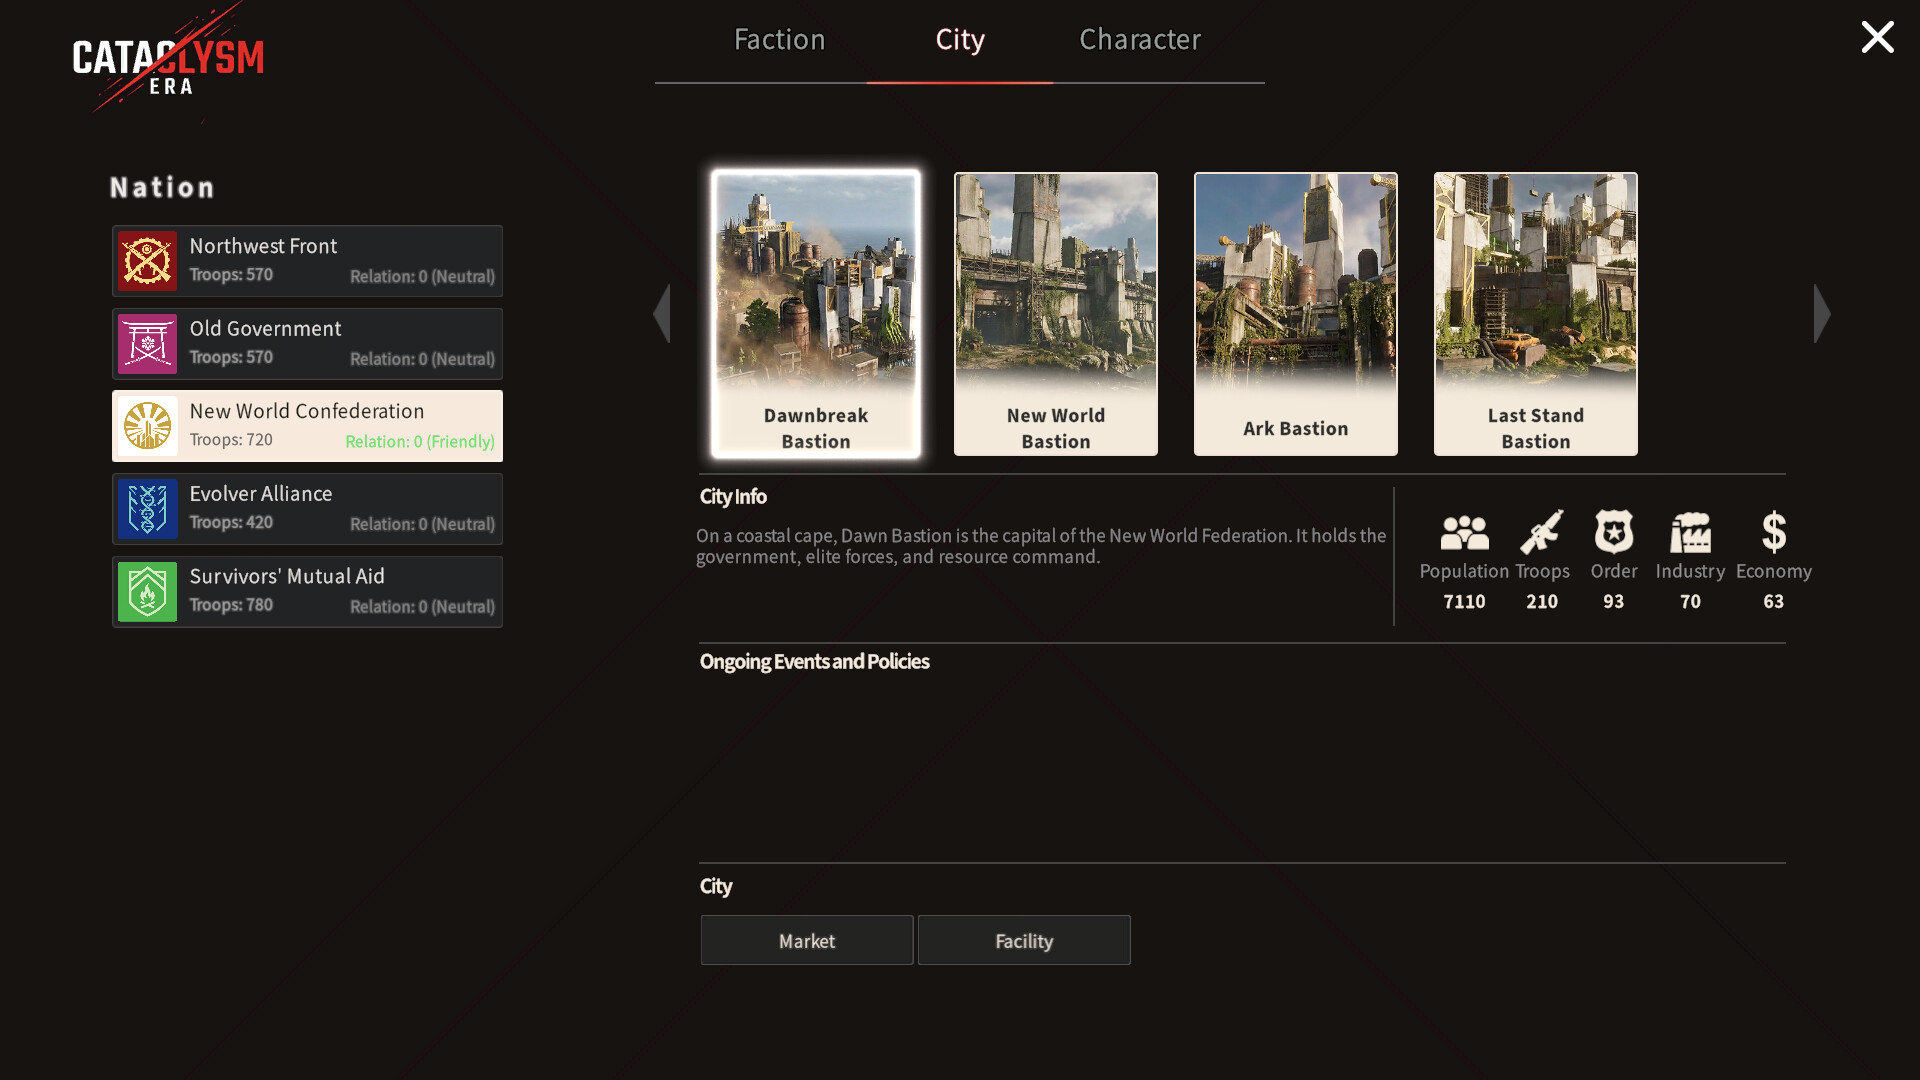Open the Facility button
The image size is (1920, 1080).
[1024, 940]
